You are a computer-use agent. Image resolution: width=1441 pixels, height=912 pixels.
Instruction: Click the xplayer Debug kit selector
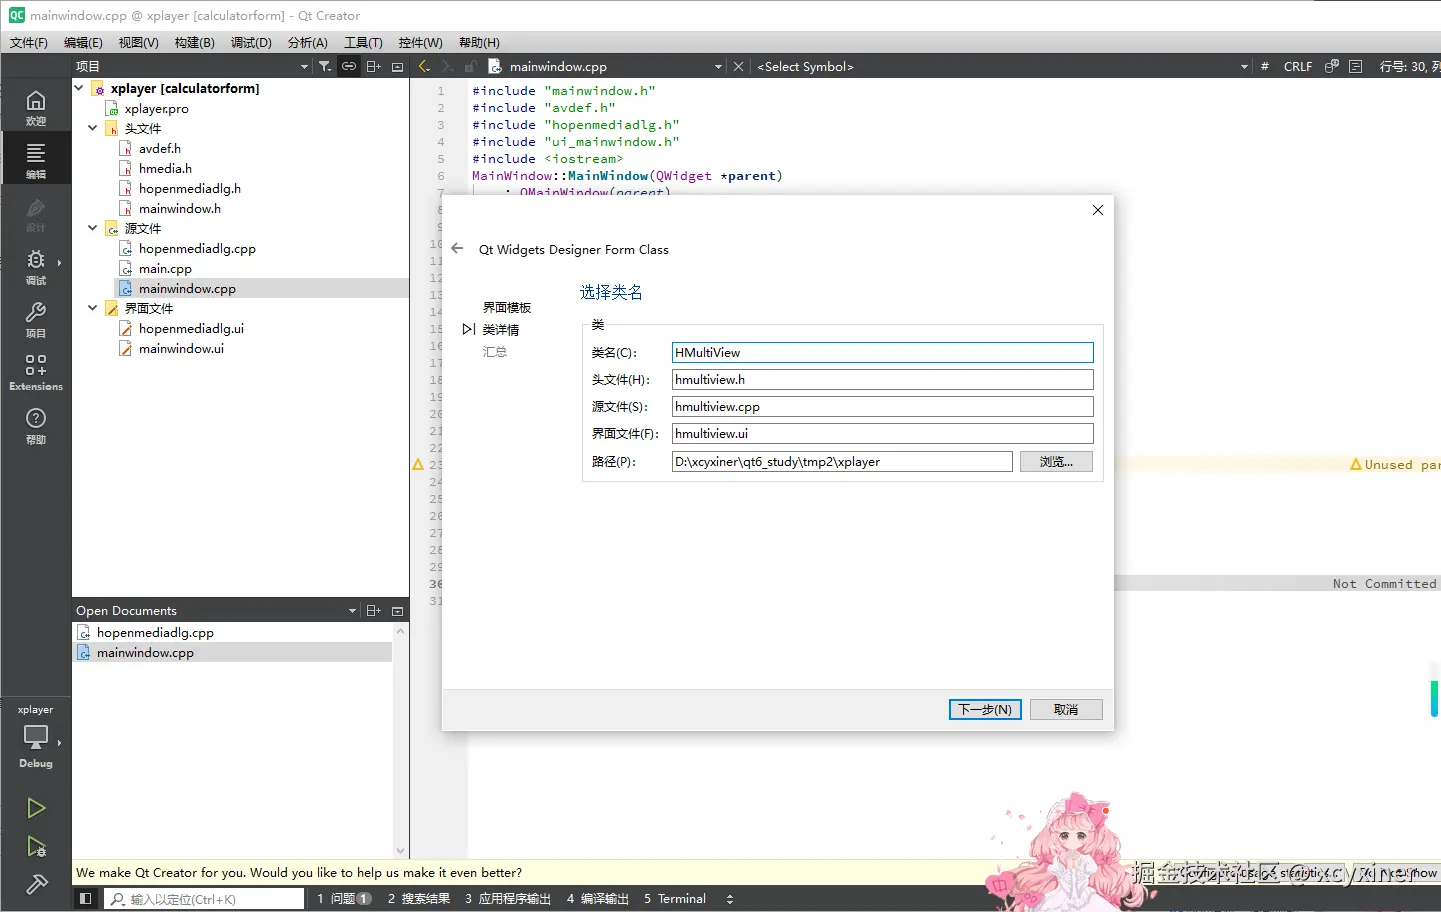tap(36, 737)
